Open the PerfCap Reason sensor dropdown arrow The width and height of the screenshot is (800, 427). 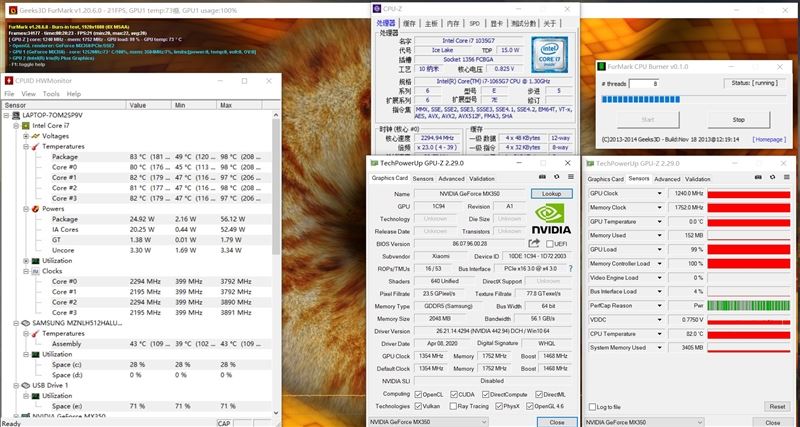point(659,306)
